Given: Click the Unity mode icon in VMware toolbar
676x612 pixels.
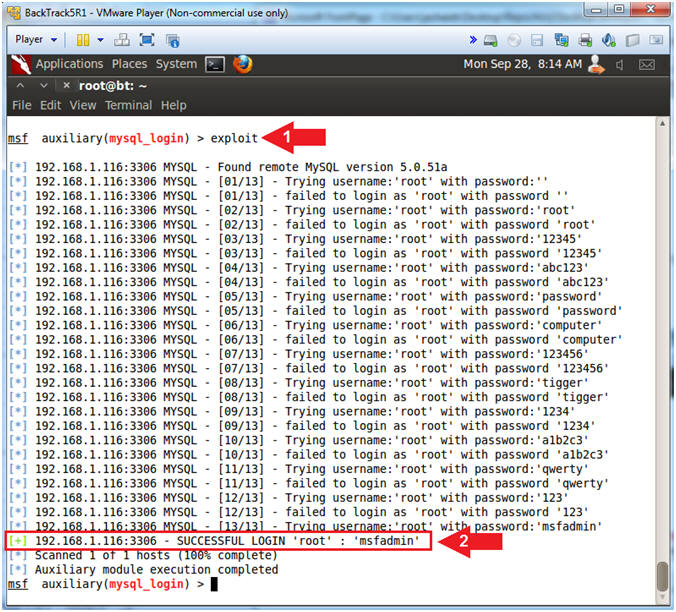Looking at the screenshot, I should point(173,41).
